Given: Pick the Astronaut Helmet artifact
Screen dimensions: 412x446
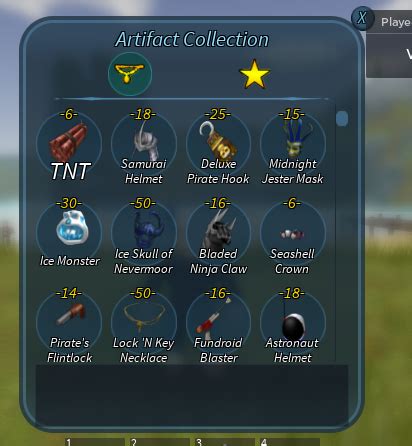Looking at the screenshot, I should [x=293, y=323].
